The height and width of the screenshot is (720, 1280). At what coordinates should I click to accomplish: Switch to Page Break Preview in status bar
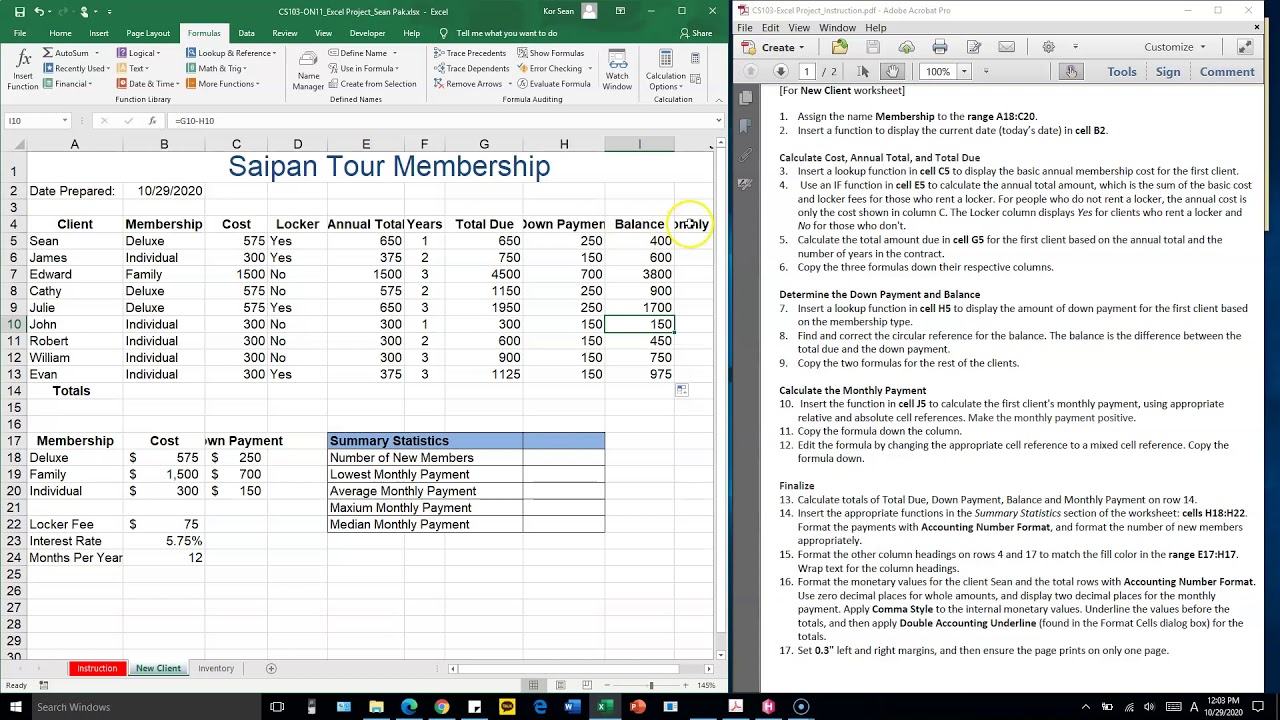coord(585,685)
